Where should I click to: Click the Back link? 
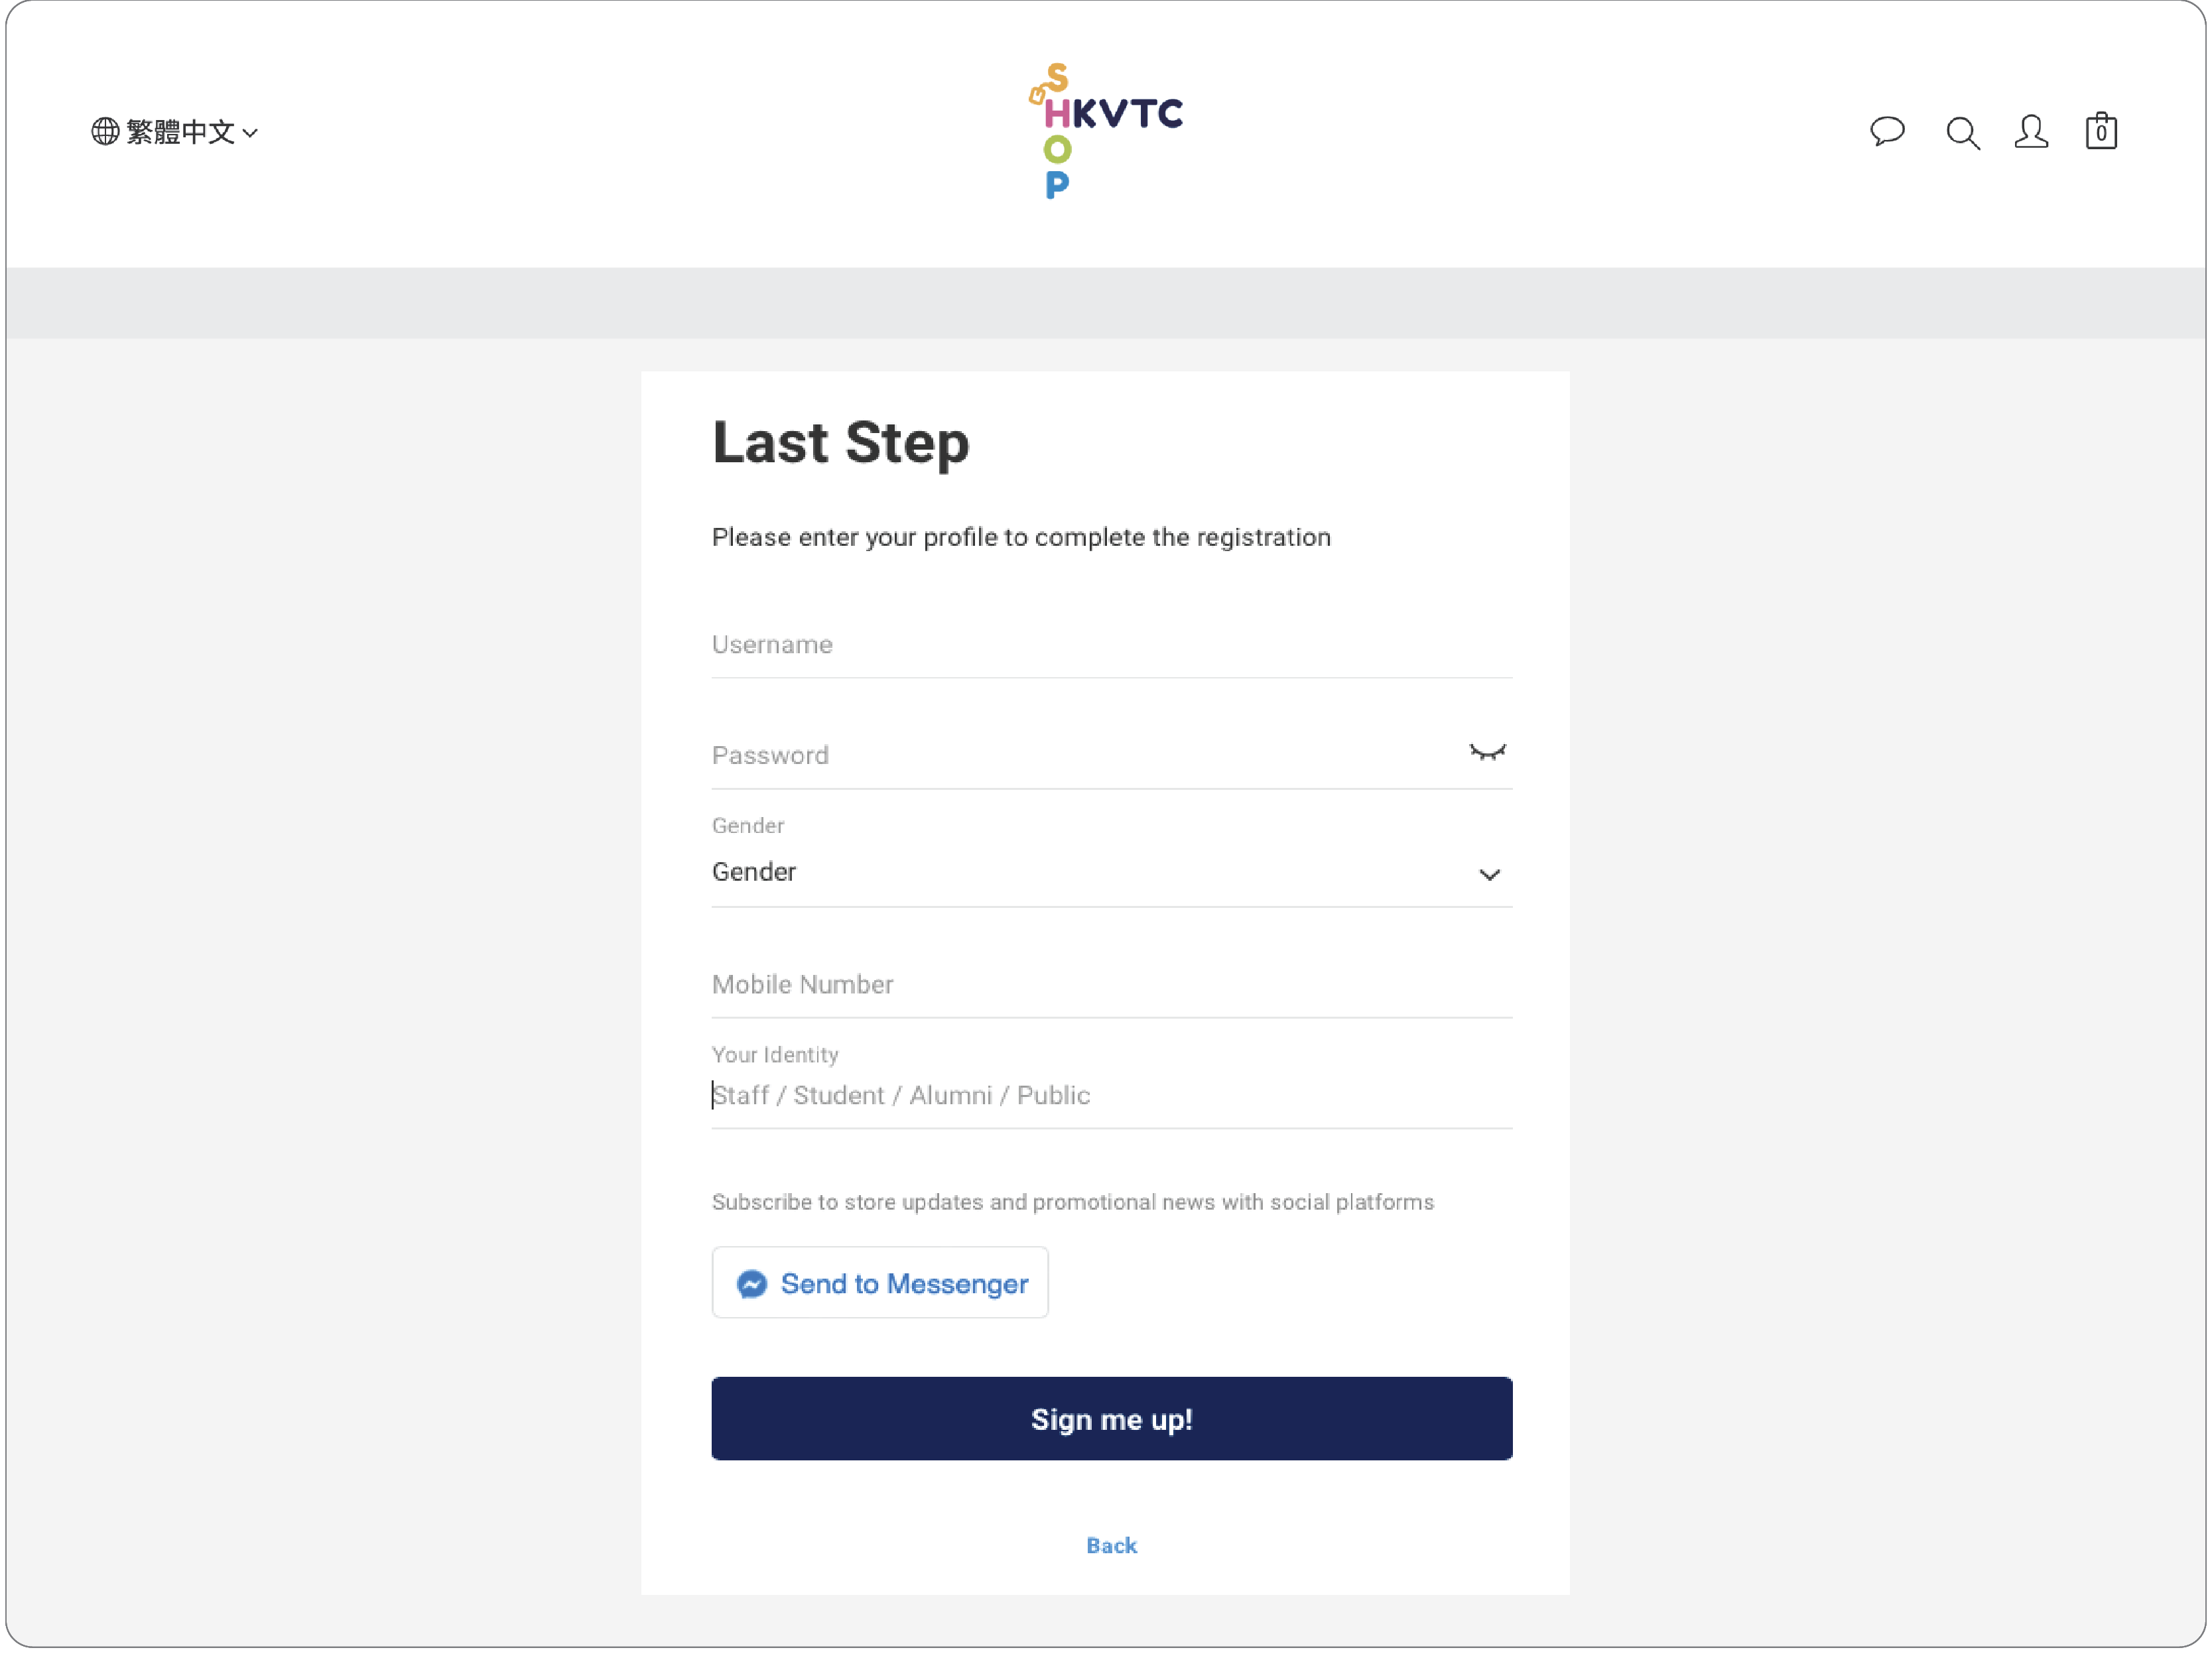[x=1111, y=1545]
